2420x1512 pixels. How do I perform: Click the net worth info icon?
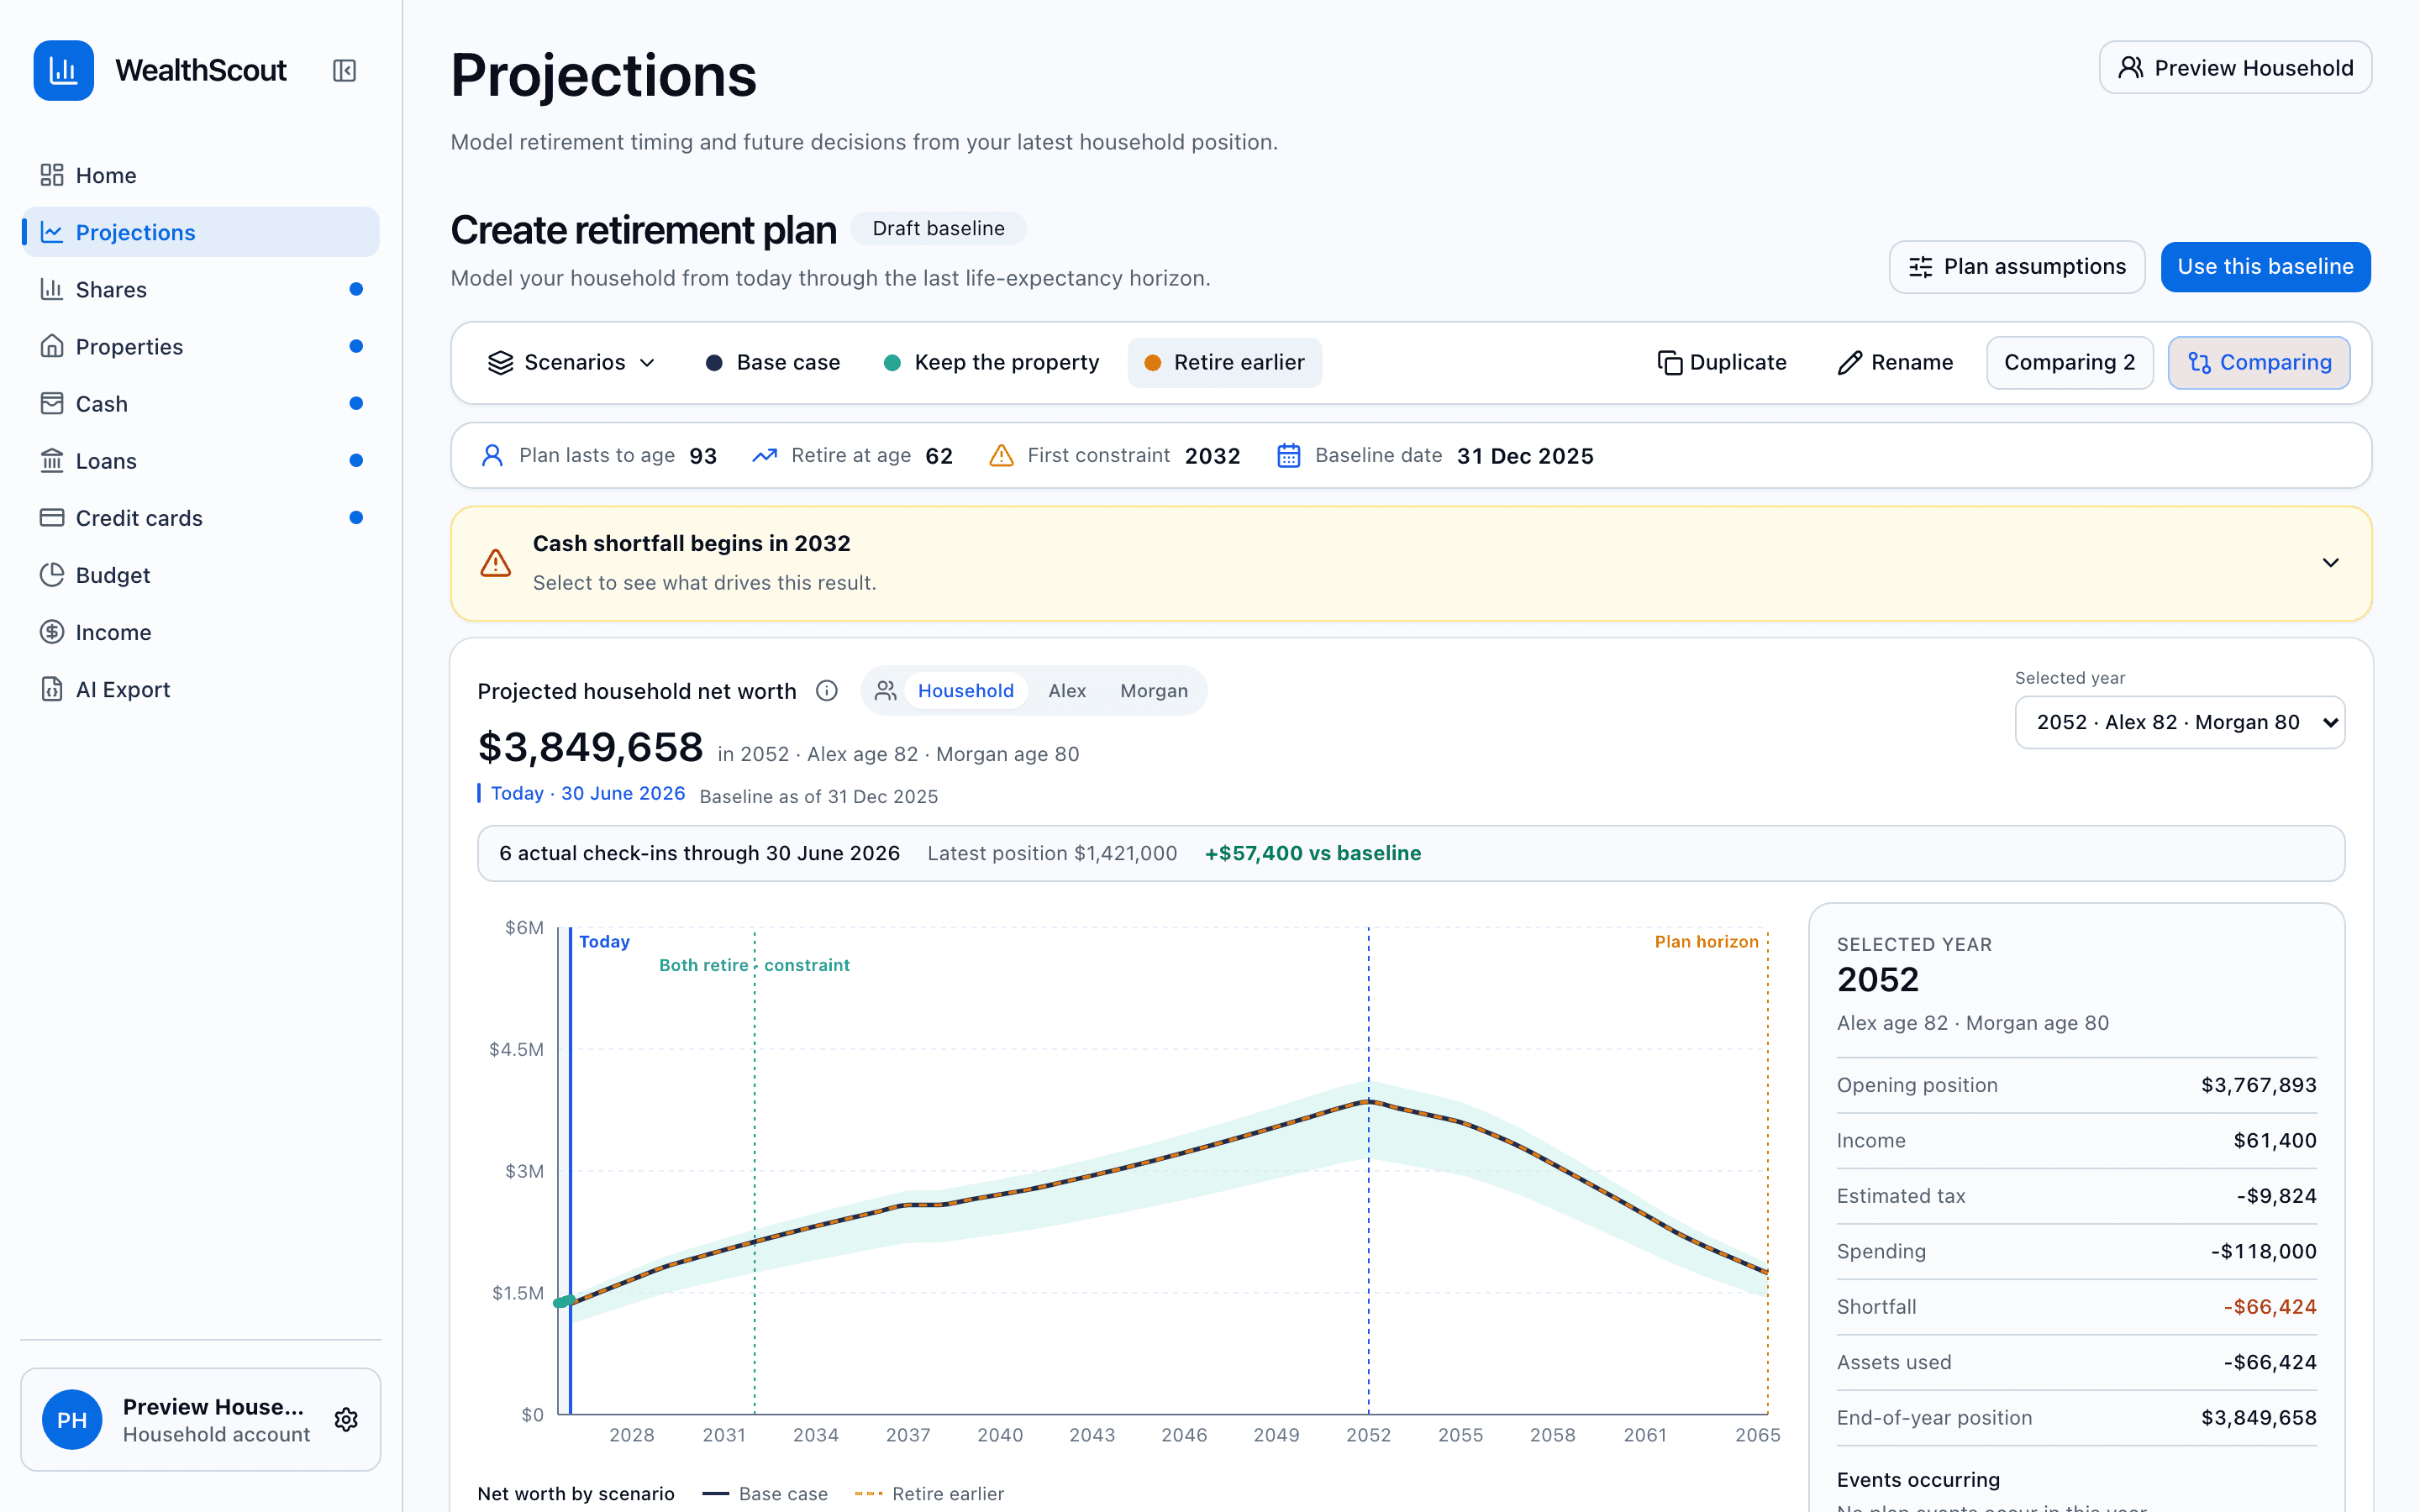click(x=826, y=690)
